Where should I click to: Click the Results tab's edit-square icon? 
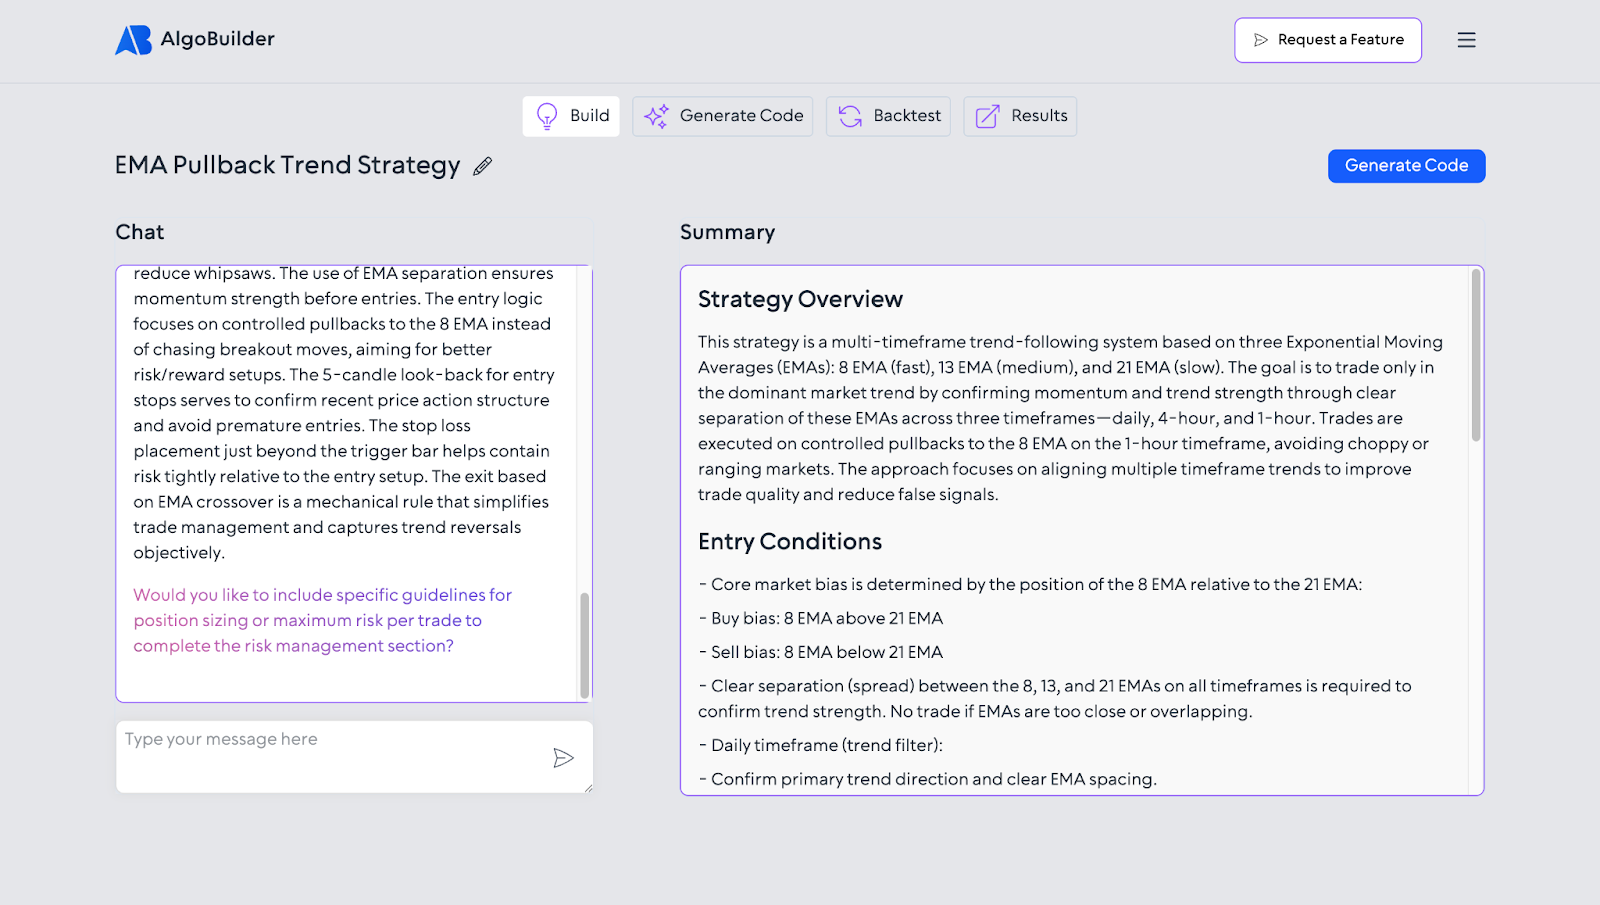point(987,116)
